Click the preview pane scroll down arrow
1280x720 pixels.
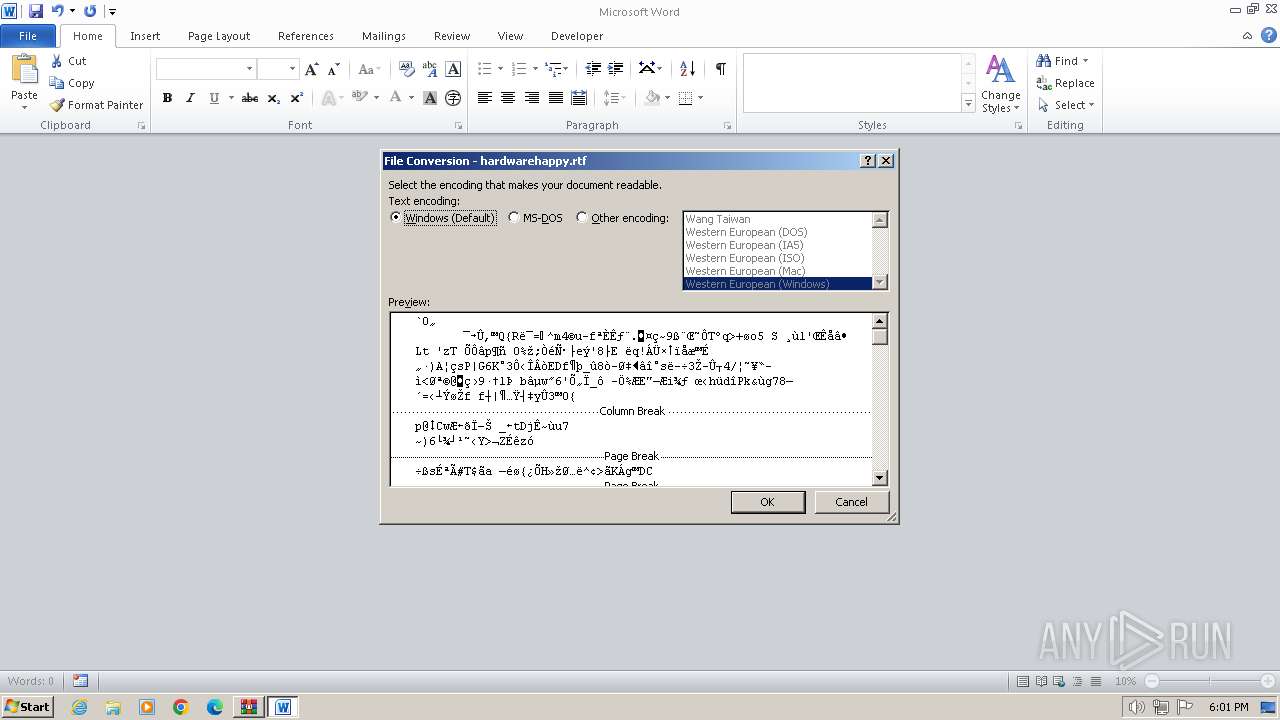pos(880,478)
